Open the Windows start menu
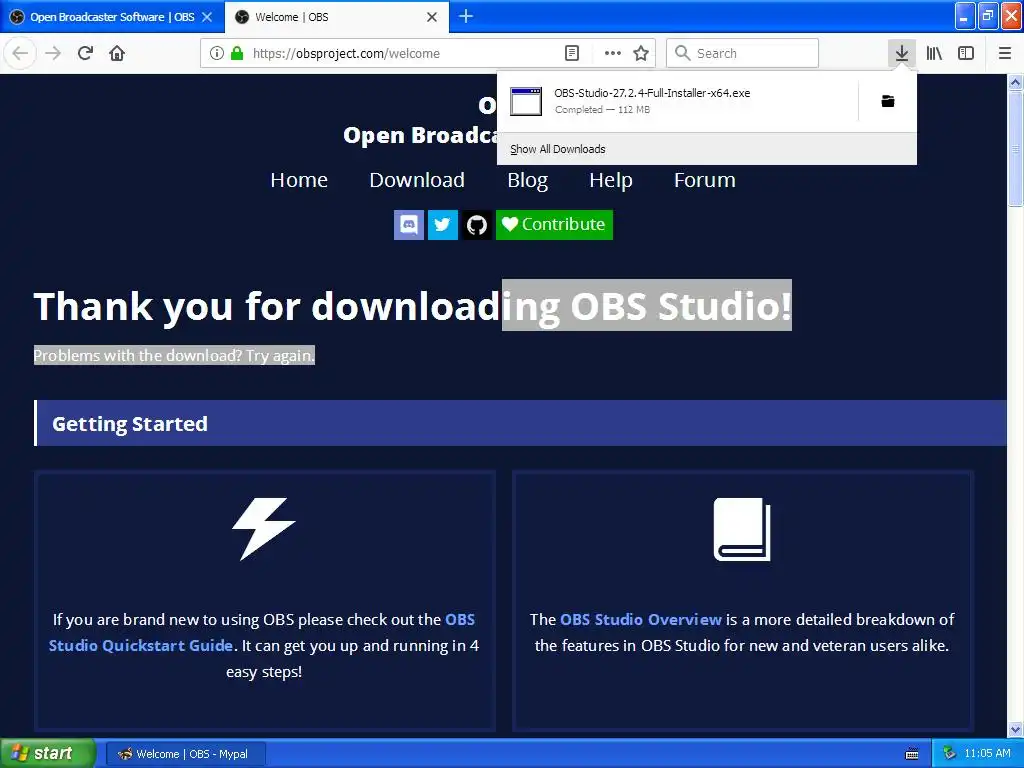This screenshot has width=1024, height=768. [47, 754]
